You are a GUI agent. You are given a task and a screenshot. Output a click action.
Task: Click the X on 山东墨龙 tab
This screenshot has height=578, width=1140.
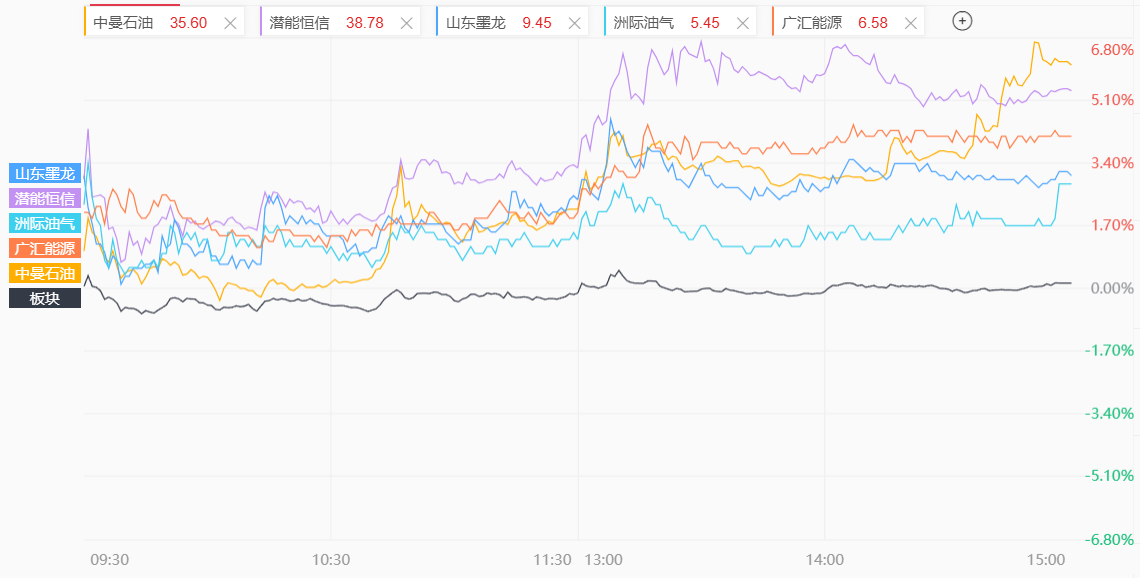(575, 23)
